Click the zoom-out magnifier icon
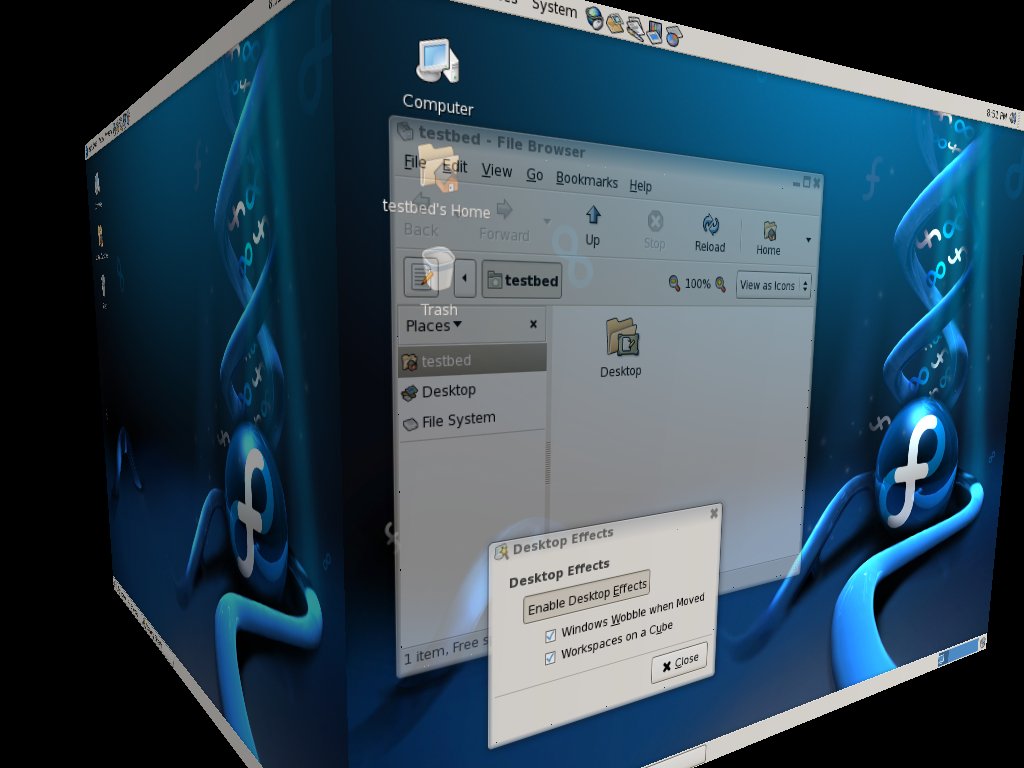 coord(676,284)
